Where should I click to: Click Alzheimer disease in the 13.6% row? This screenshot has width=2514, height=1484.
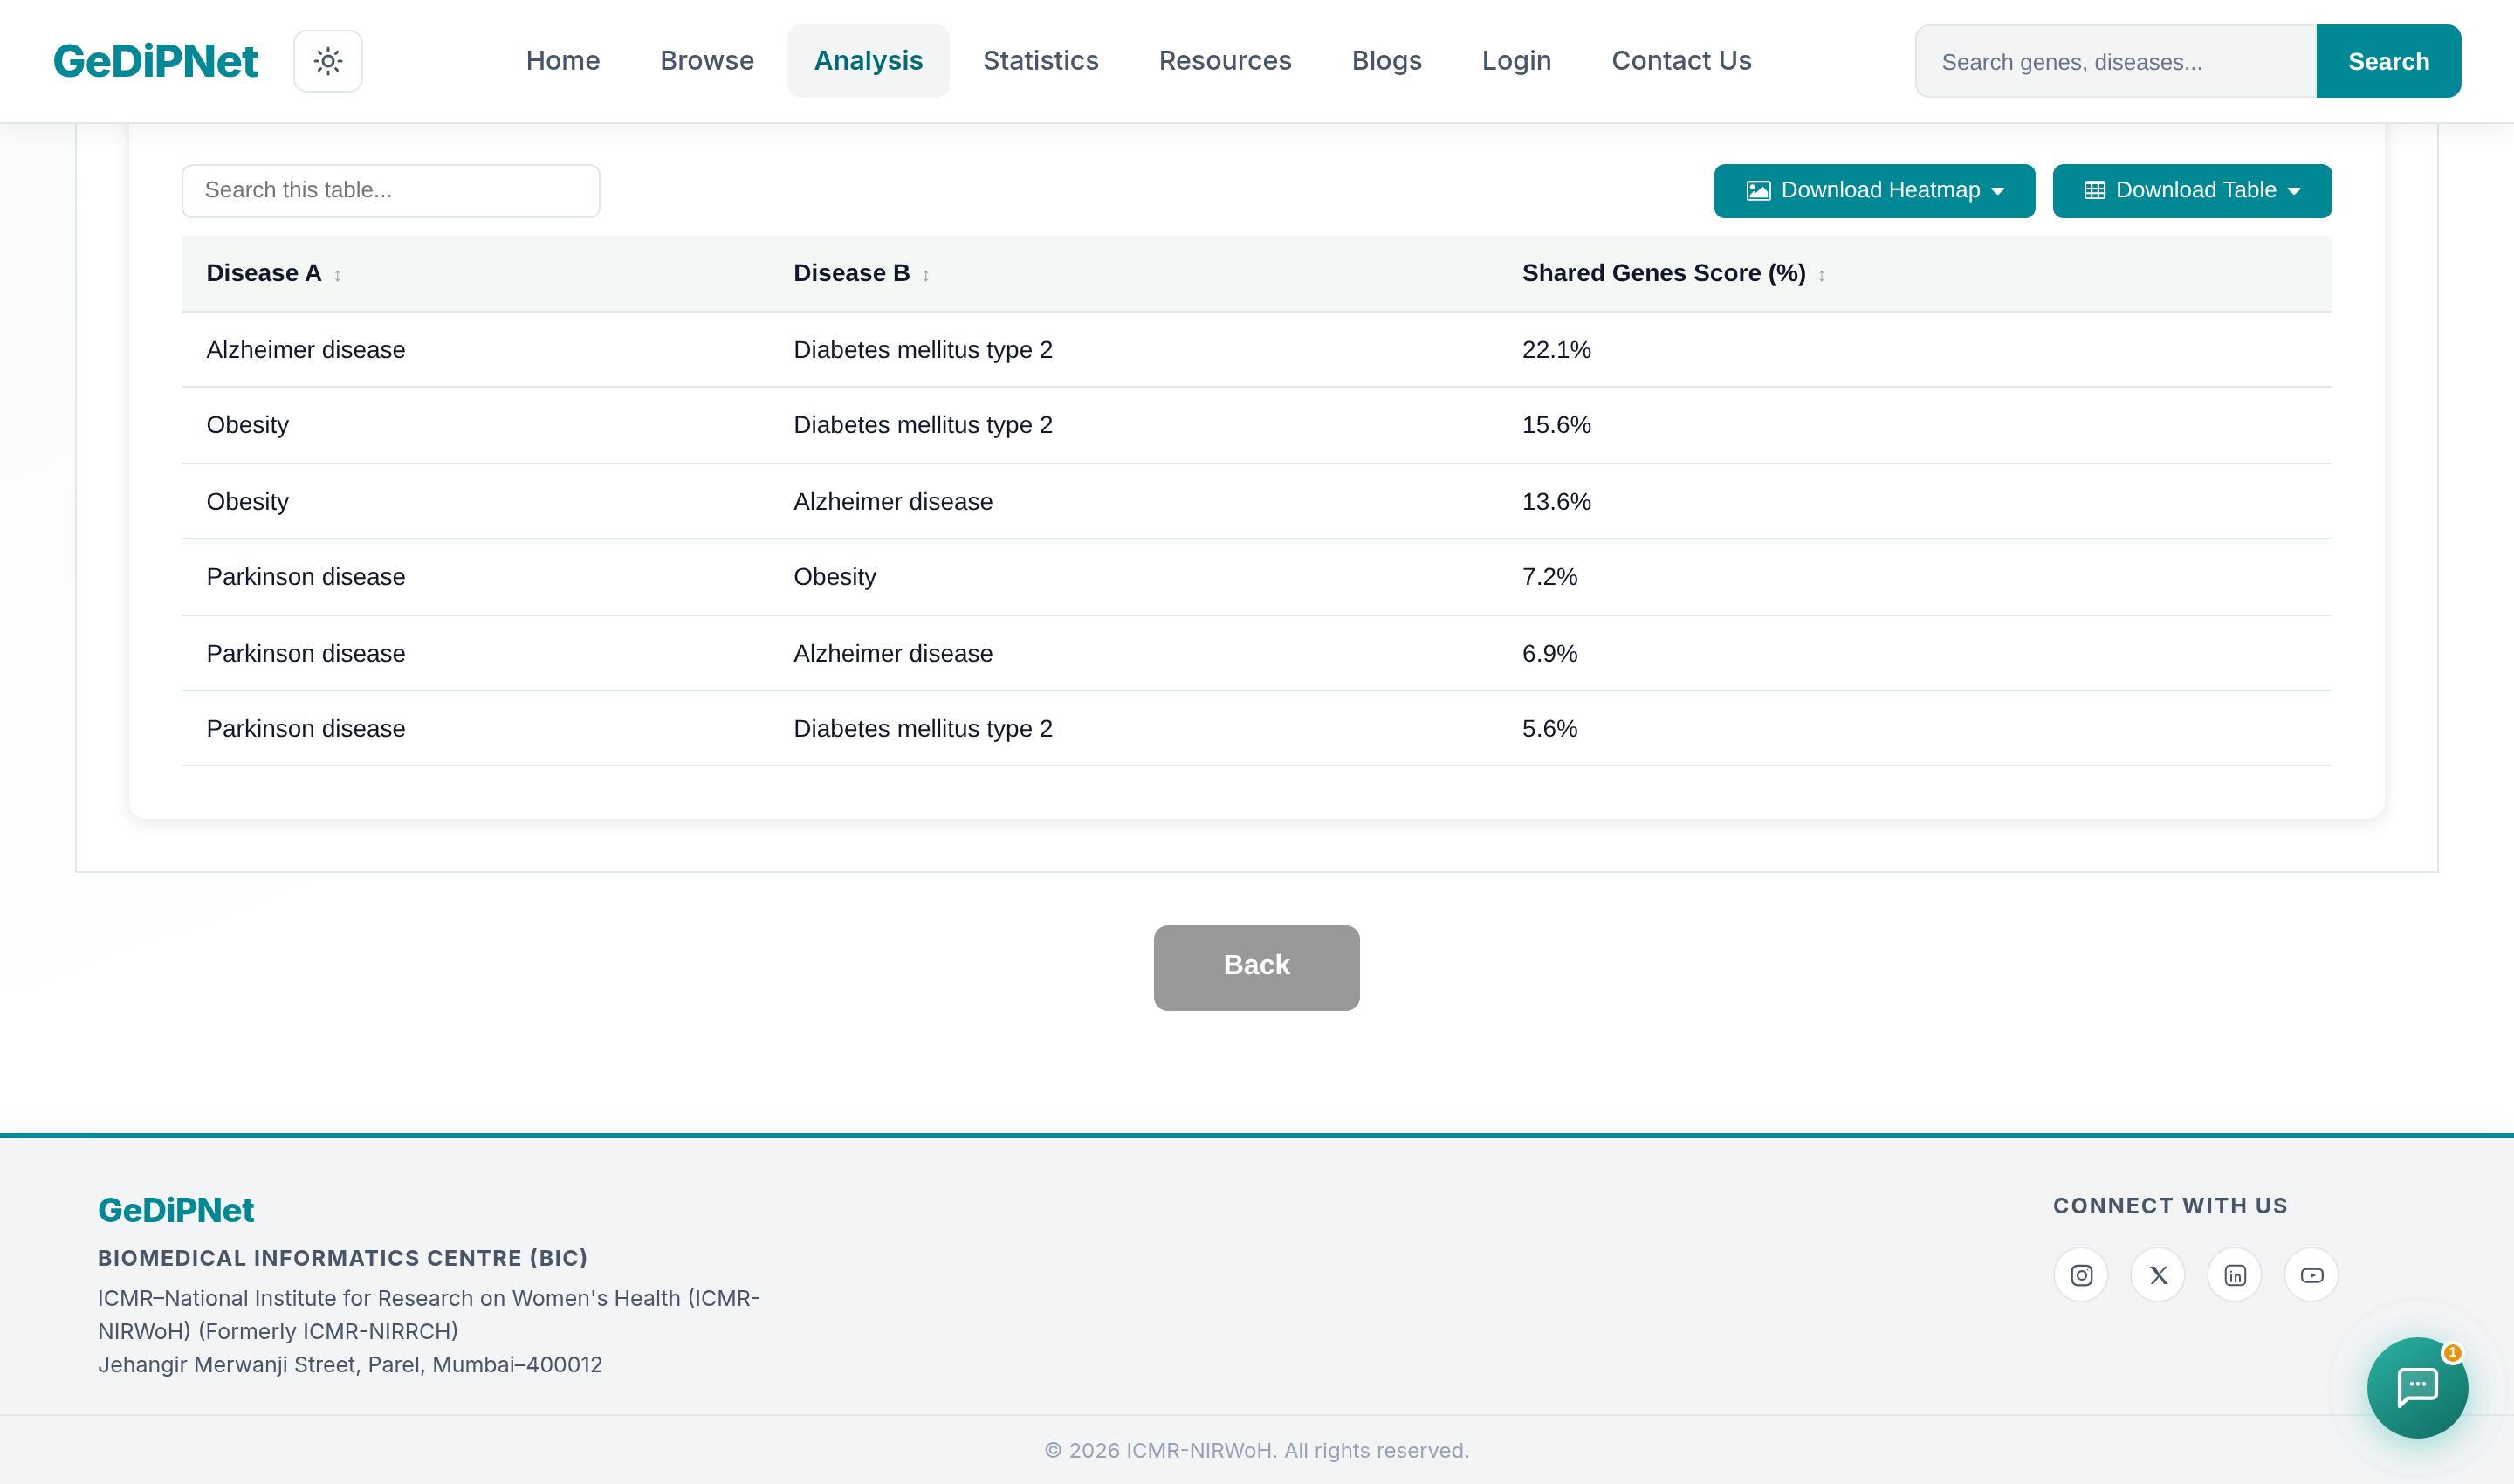tap(893, 501)
